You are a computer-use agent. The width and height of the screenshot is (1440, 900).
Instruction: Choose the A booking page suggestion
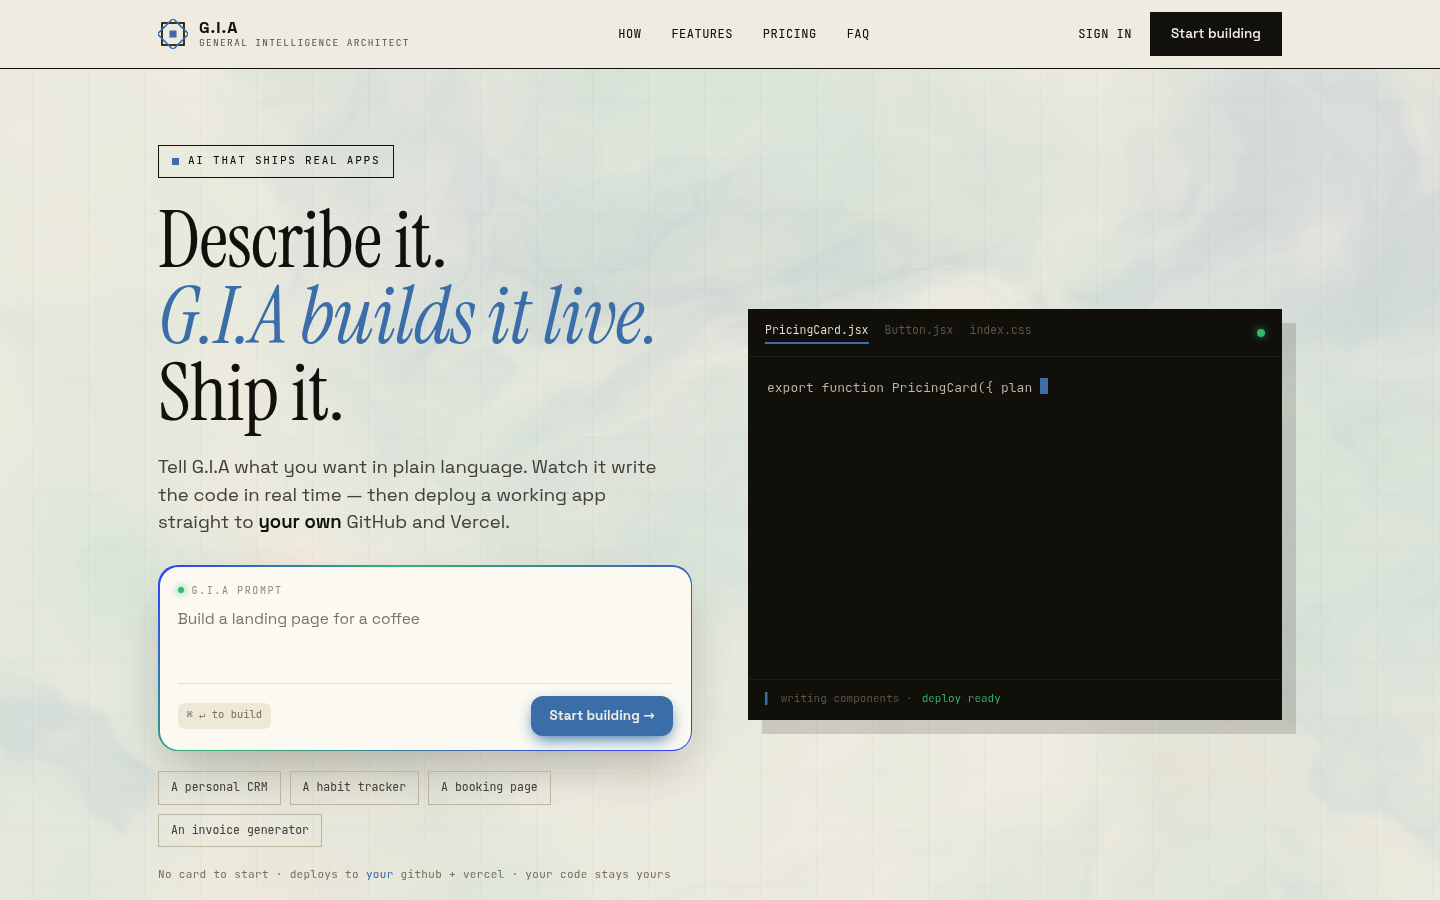pyautogui.click(x=489, y=788)
